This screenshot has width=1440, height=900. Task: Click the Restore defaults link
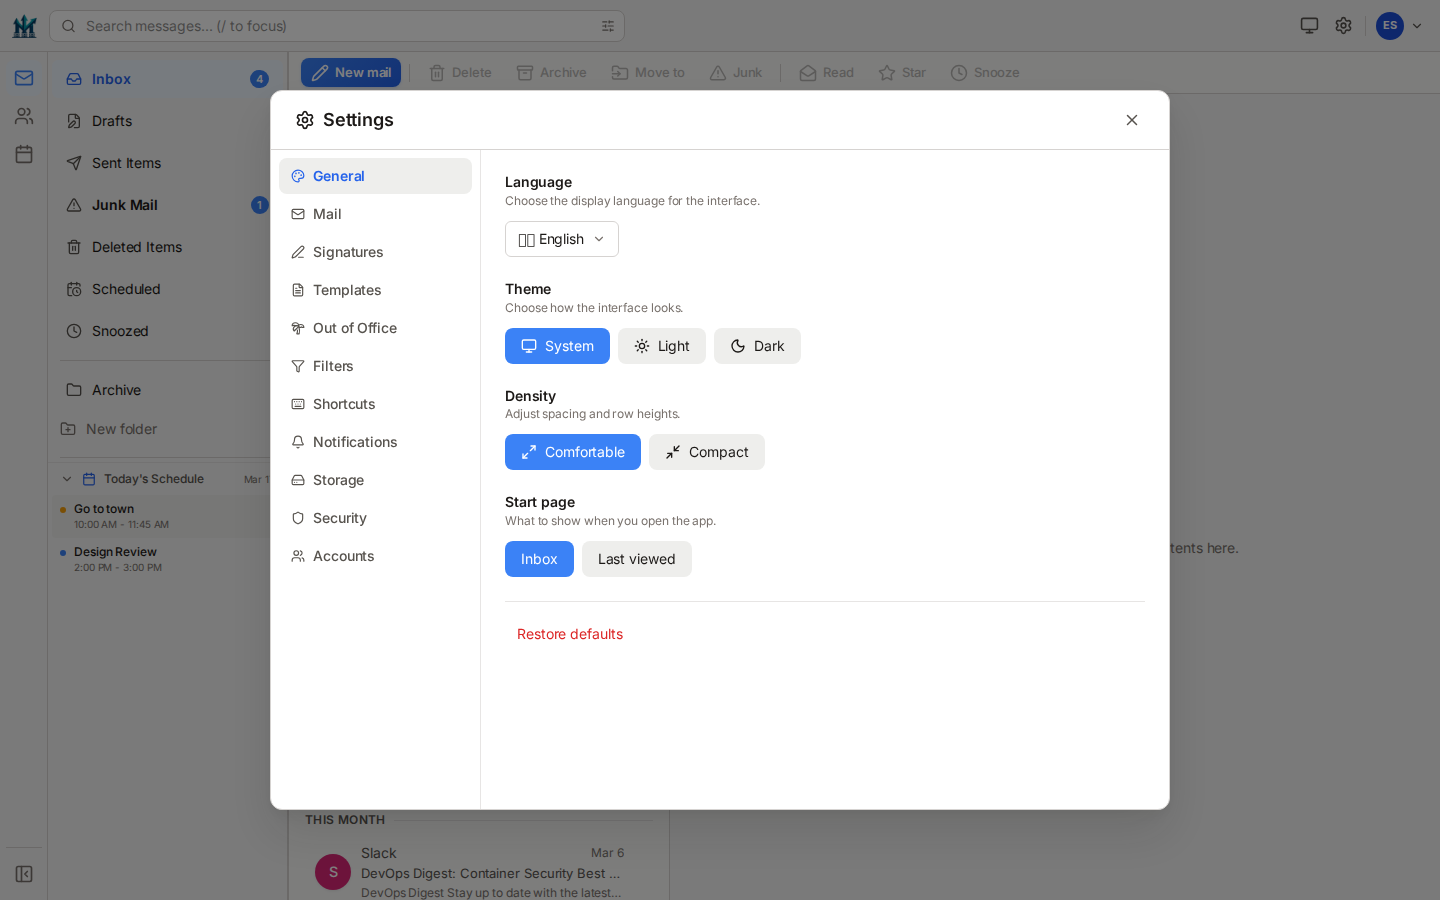(569, 634)
